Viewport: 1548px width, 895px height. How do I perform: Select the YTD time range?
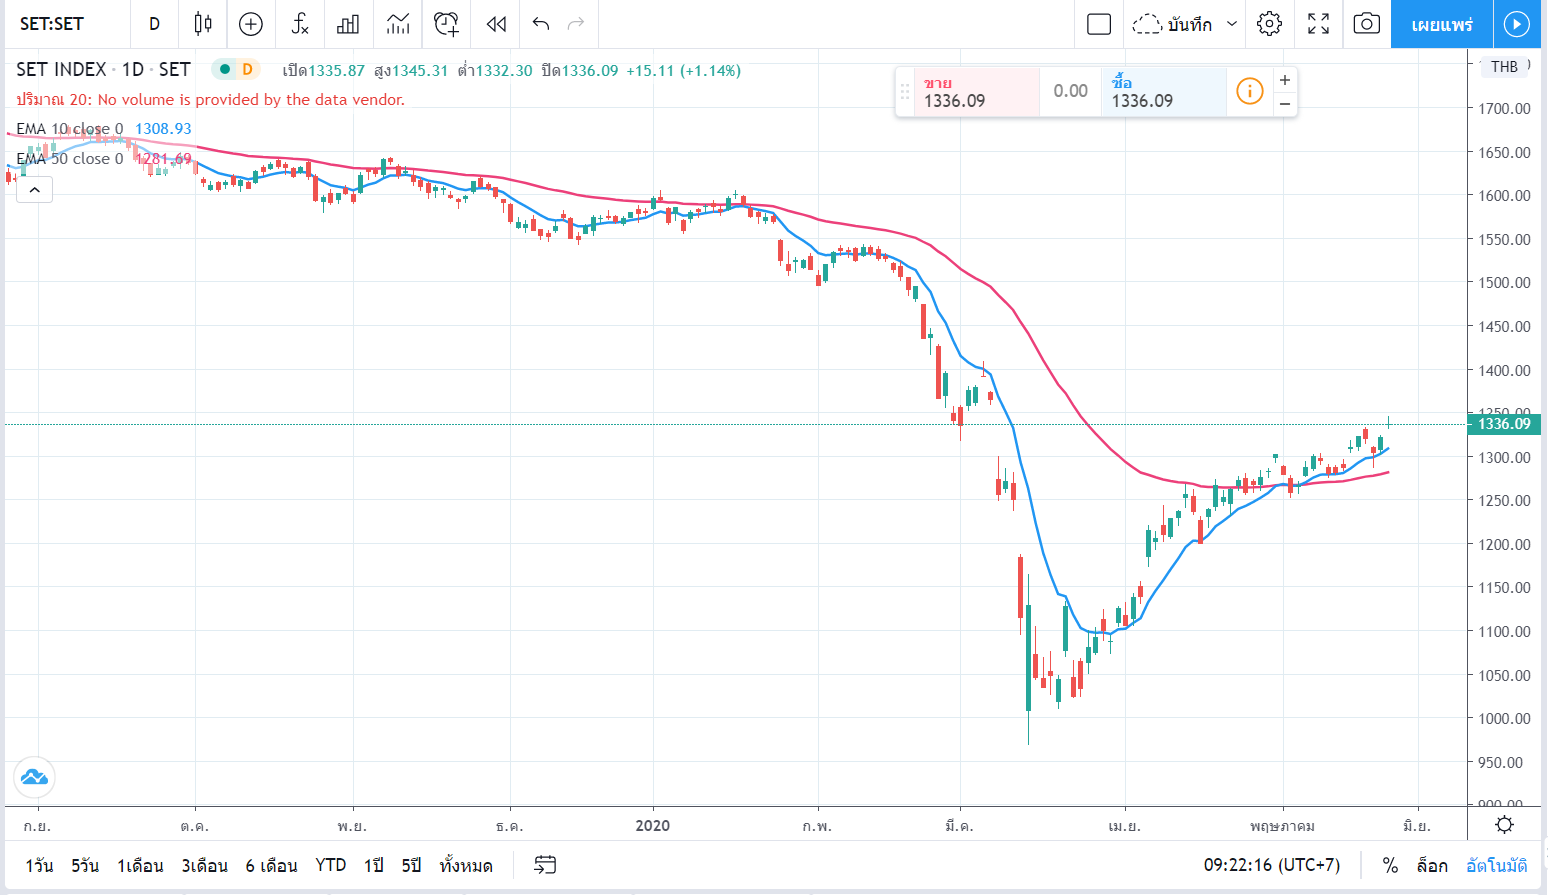(331, 865)
